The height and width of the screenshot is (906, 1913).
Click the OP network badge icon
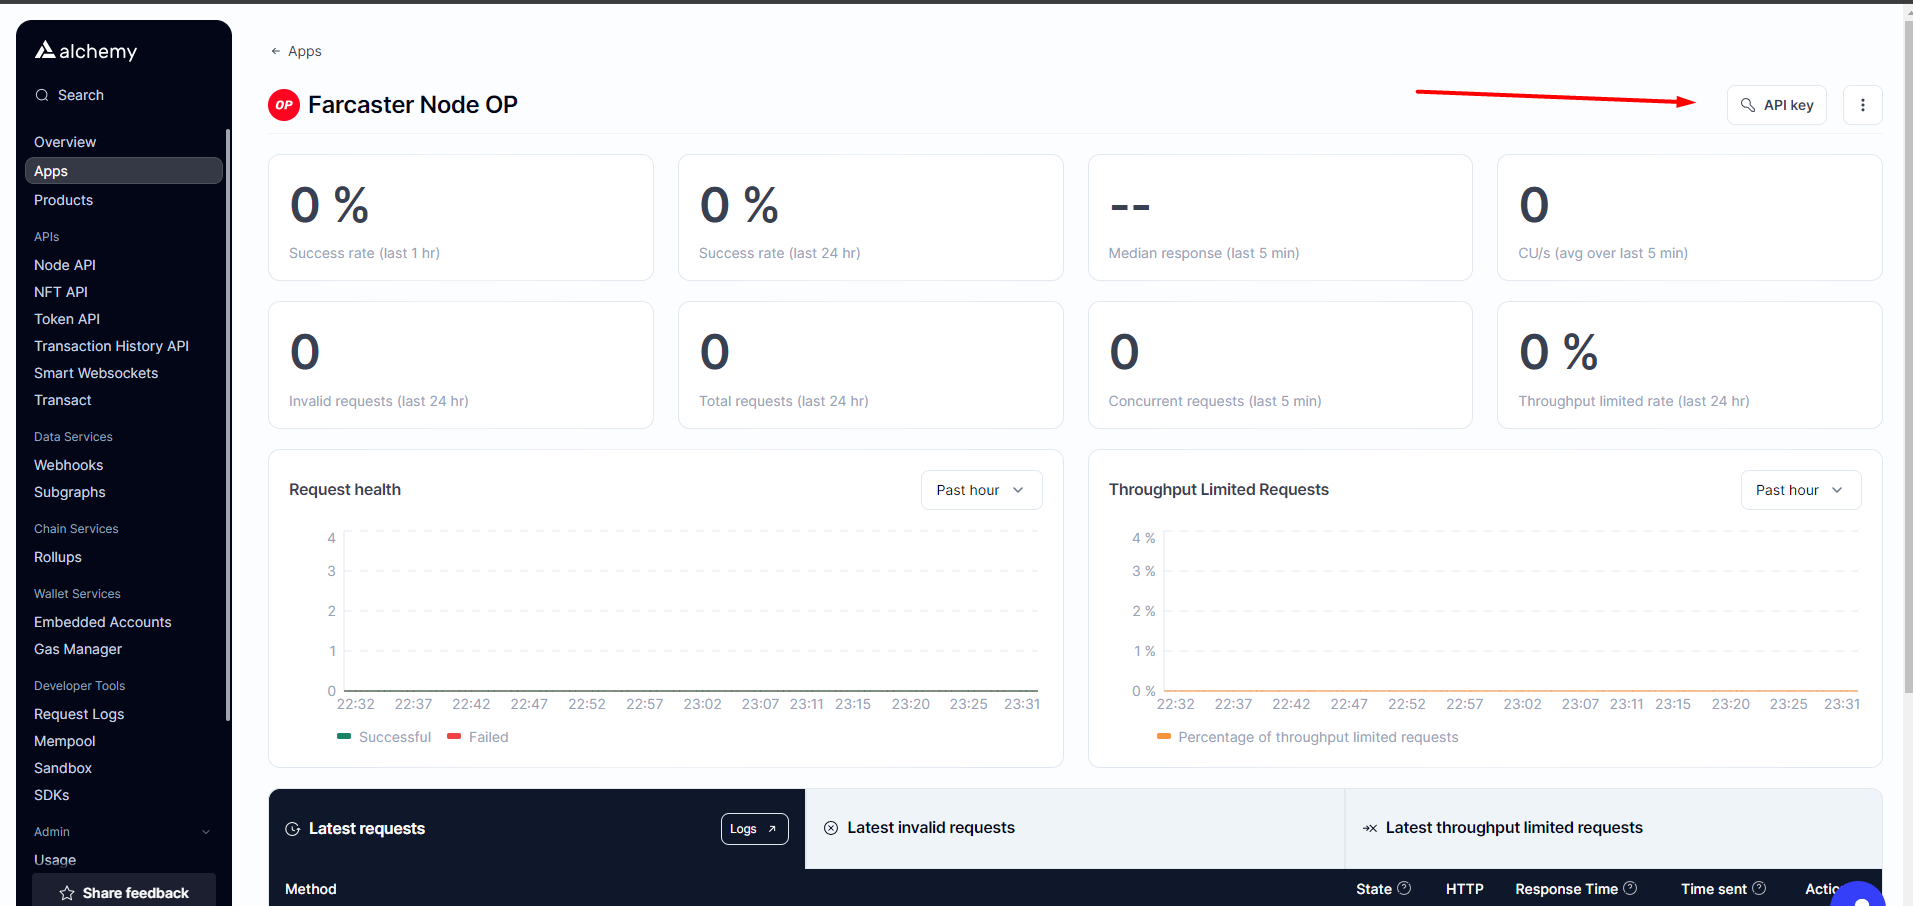click(284, 105)
